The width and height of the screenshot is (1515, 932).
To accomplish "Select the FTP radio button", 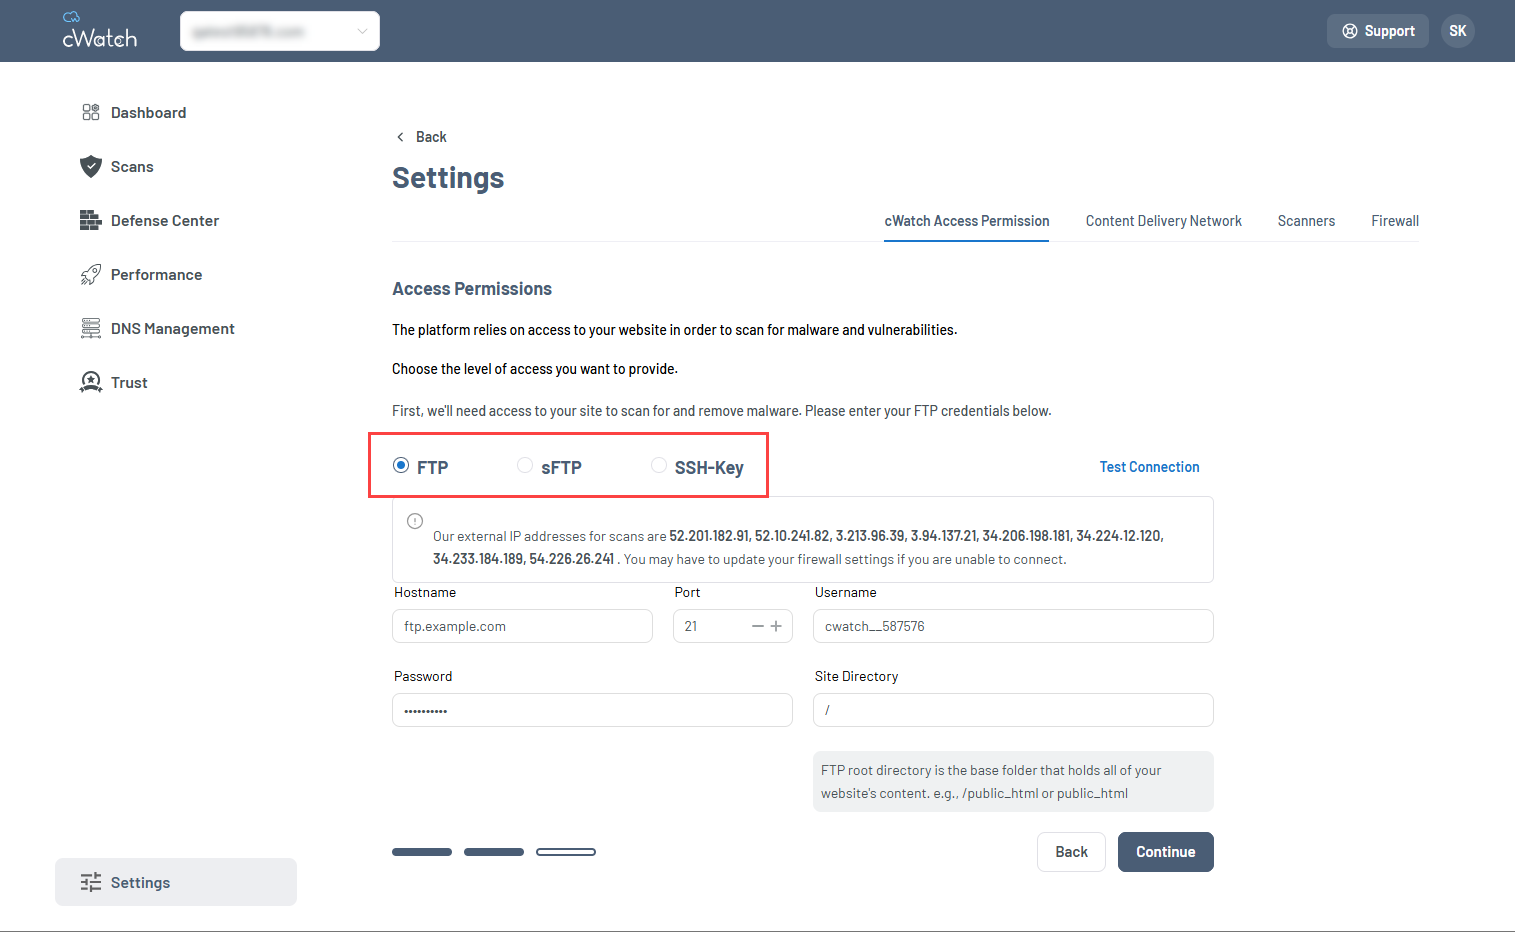I will (x=401, y=465).
